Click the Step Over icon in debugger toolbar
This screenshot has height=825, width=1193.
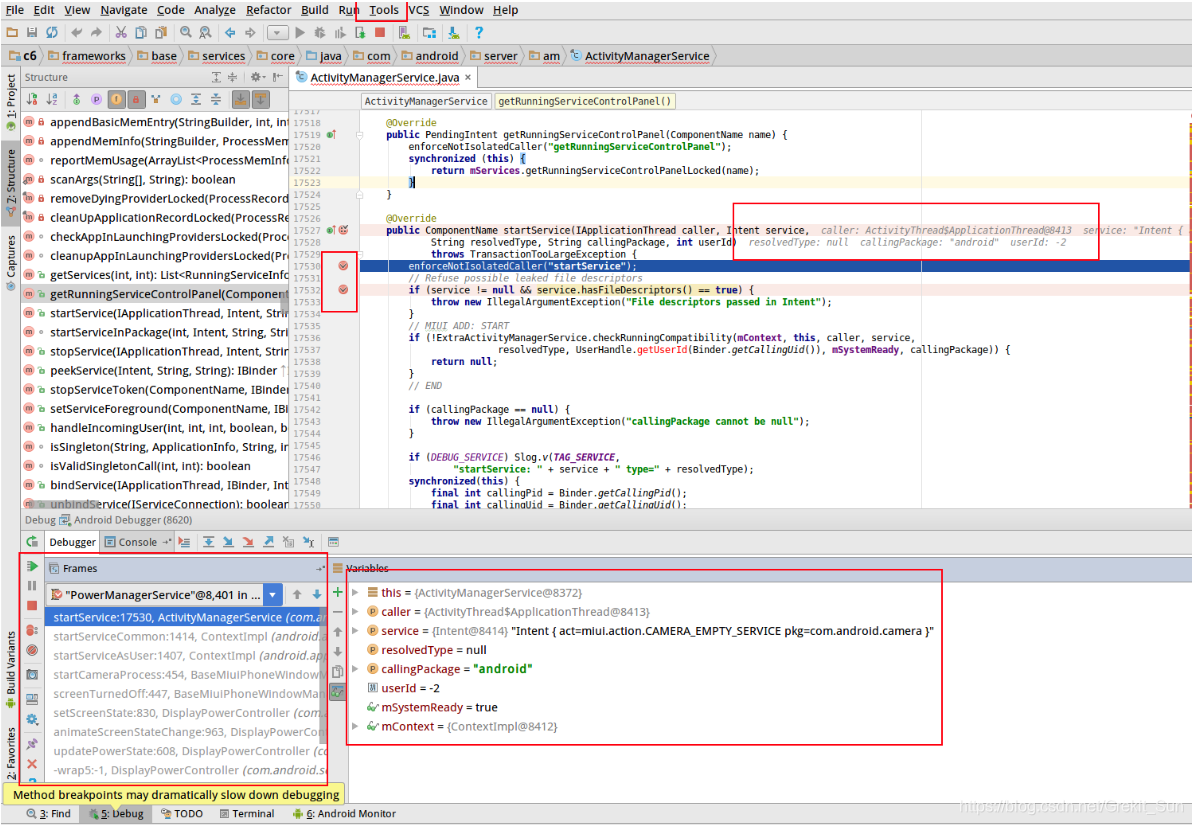tap(208, 542)
